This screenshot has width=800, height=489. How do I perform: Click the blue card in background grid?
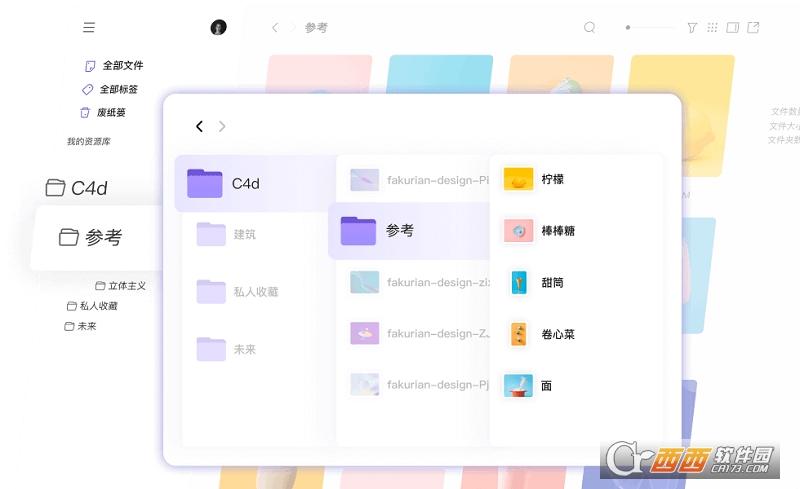tap(440, 74)
